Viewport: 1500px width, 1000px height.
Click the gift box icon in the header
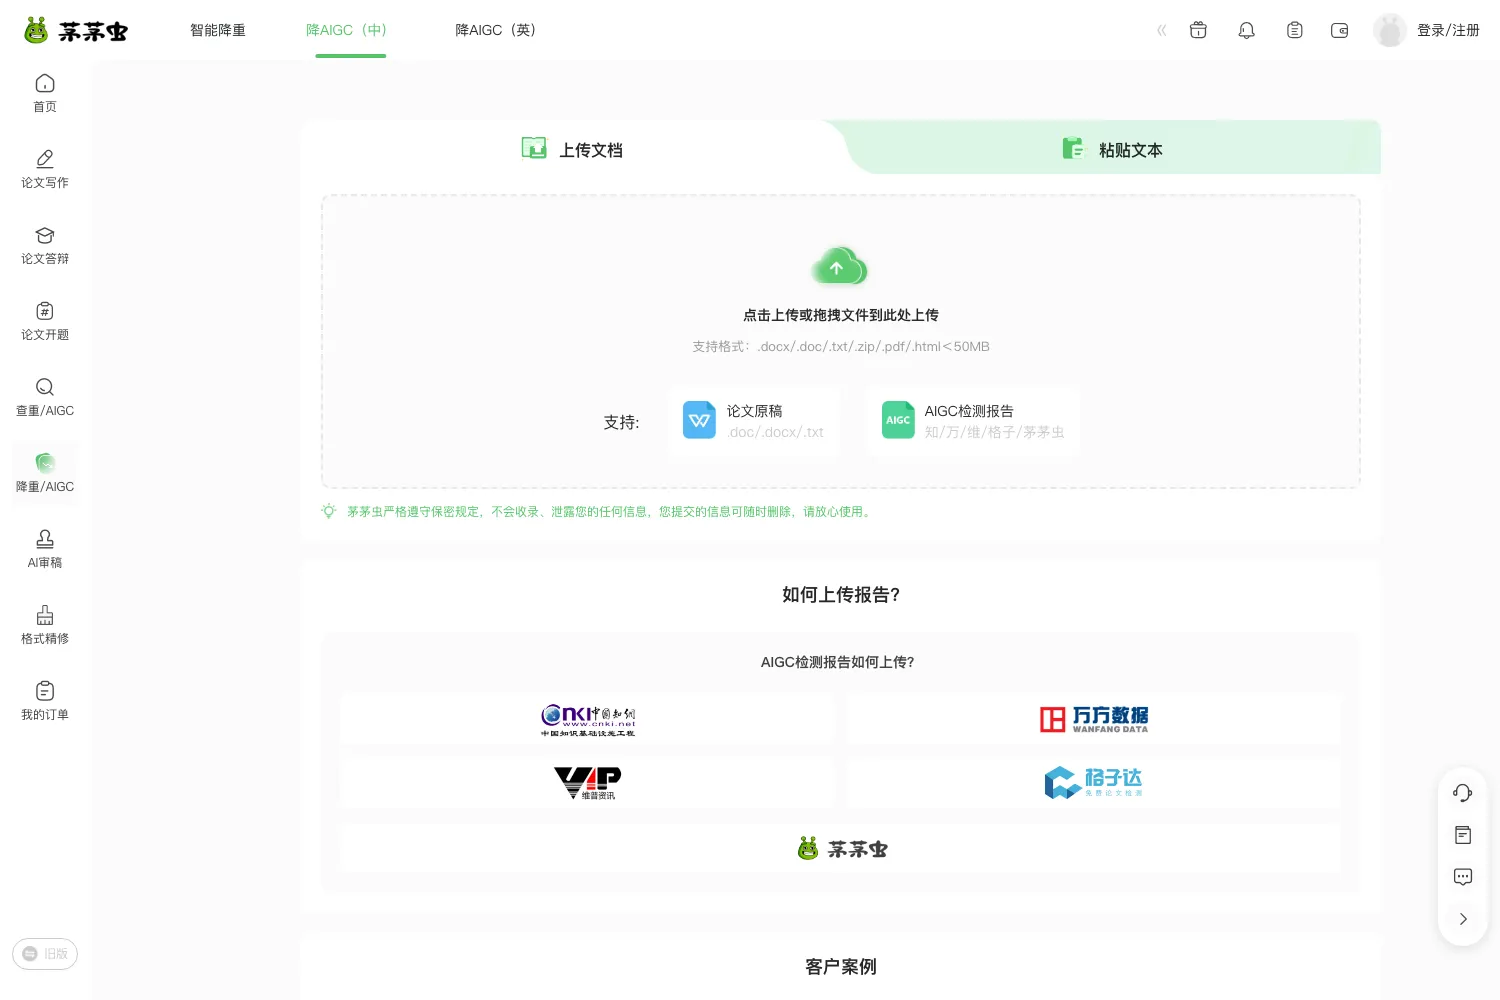tap(1198, 30)
